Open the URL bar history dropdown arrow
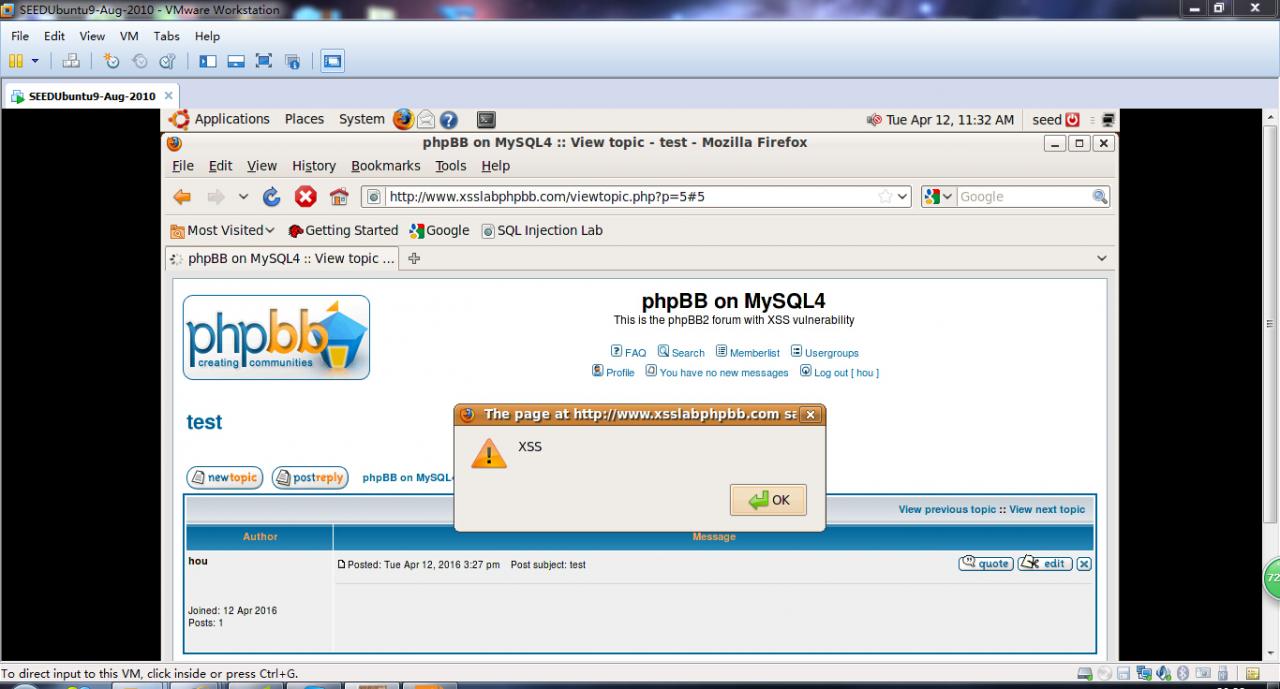Image resolution: width=1280 pixels, height=689 pixels. [x=902, y=197]
